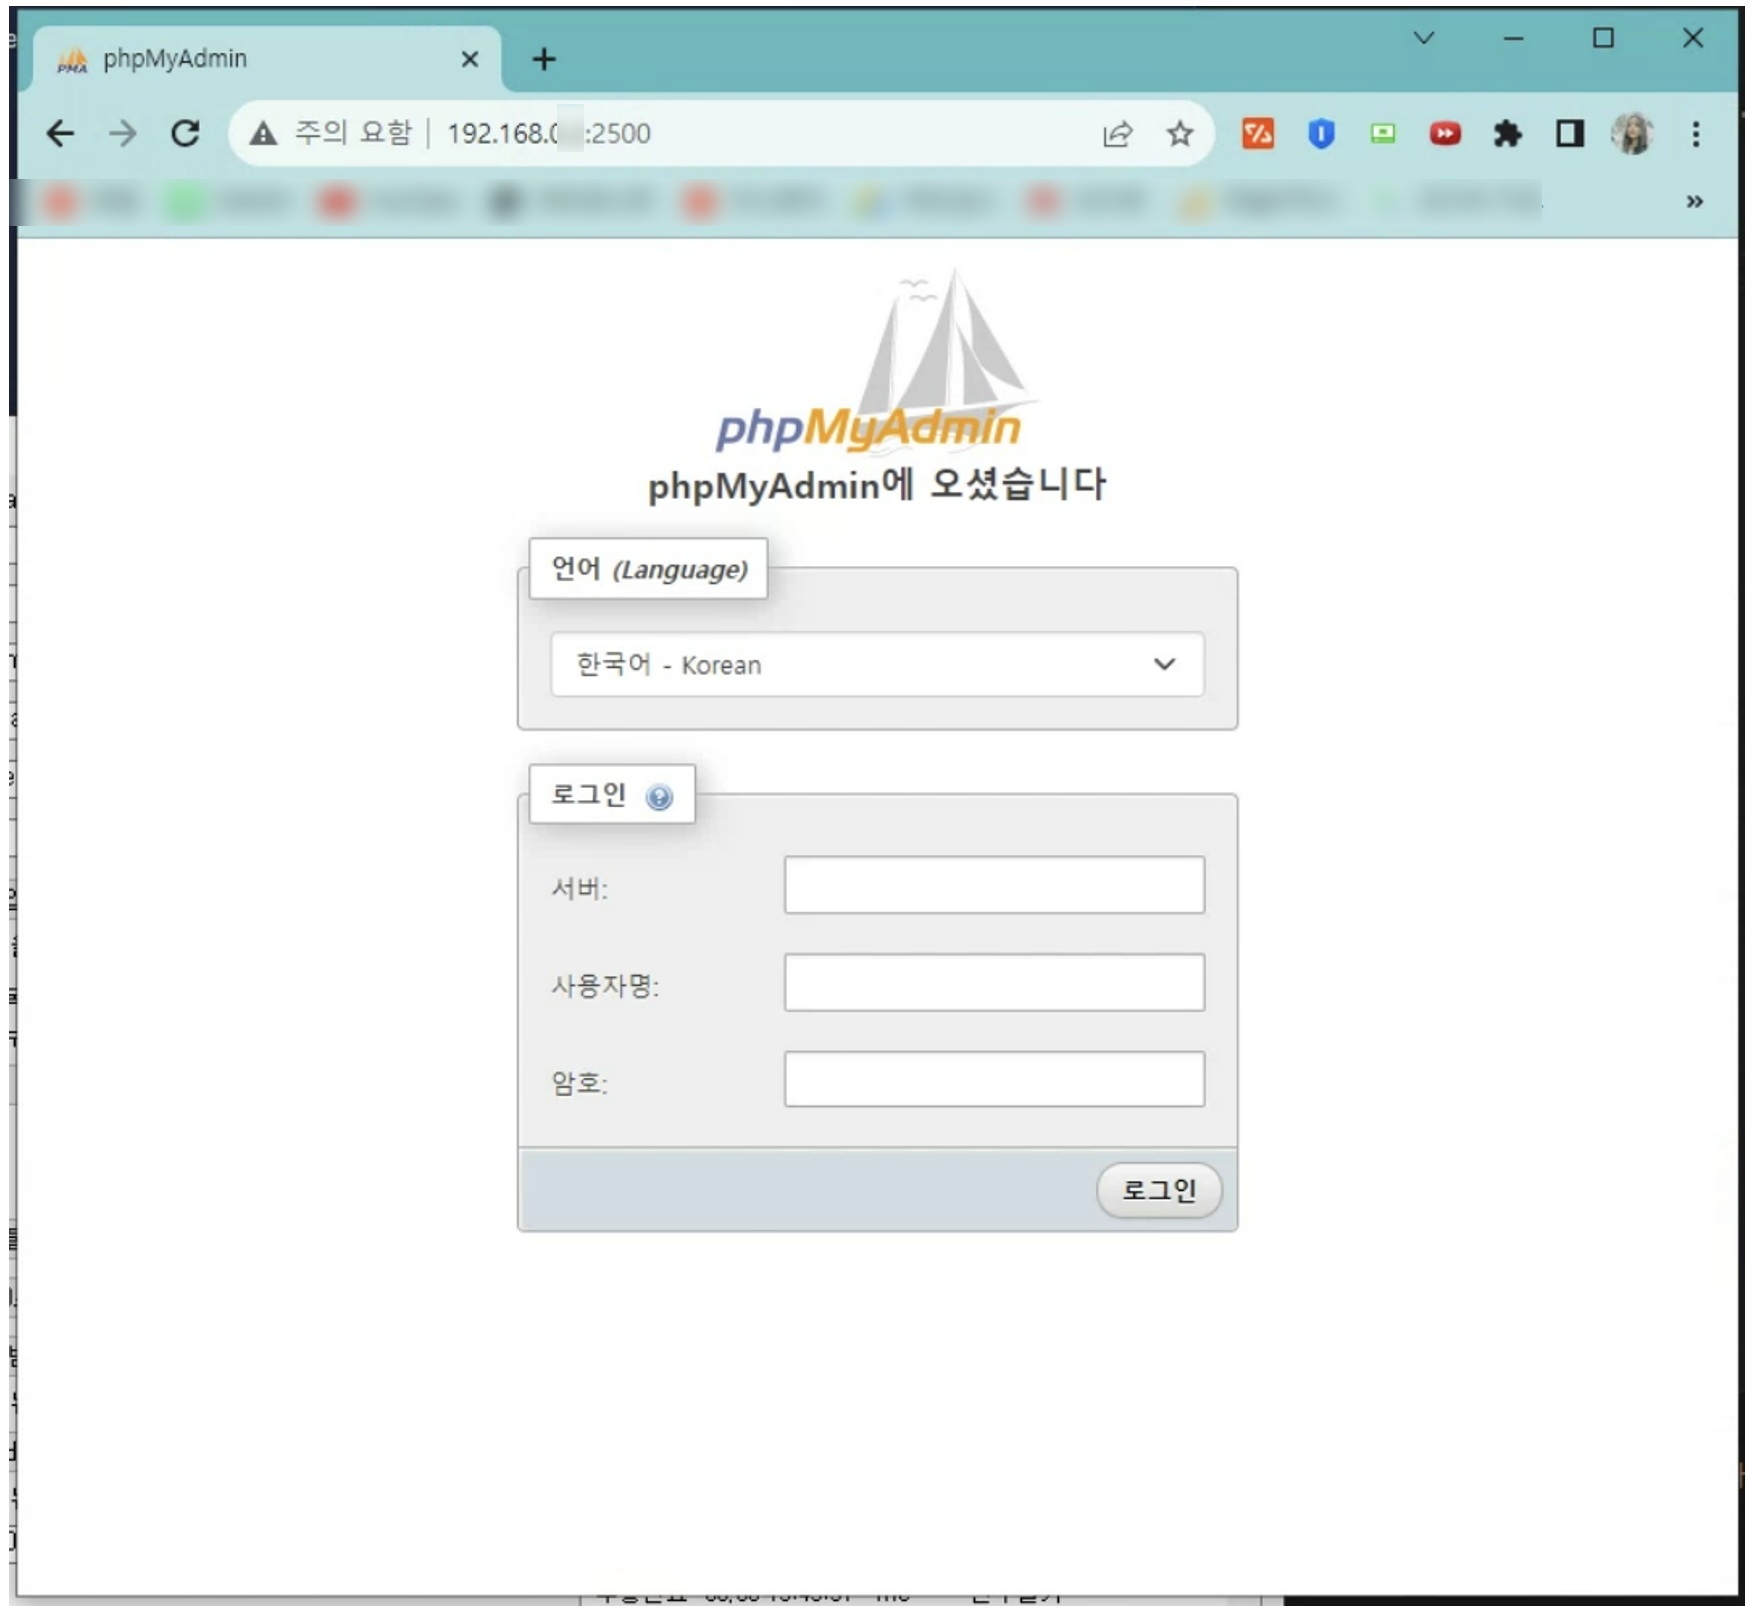Go back to the previous page
The width and height of the screenshot is (1759, 1610).
click(x=61, y=134)
